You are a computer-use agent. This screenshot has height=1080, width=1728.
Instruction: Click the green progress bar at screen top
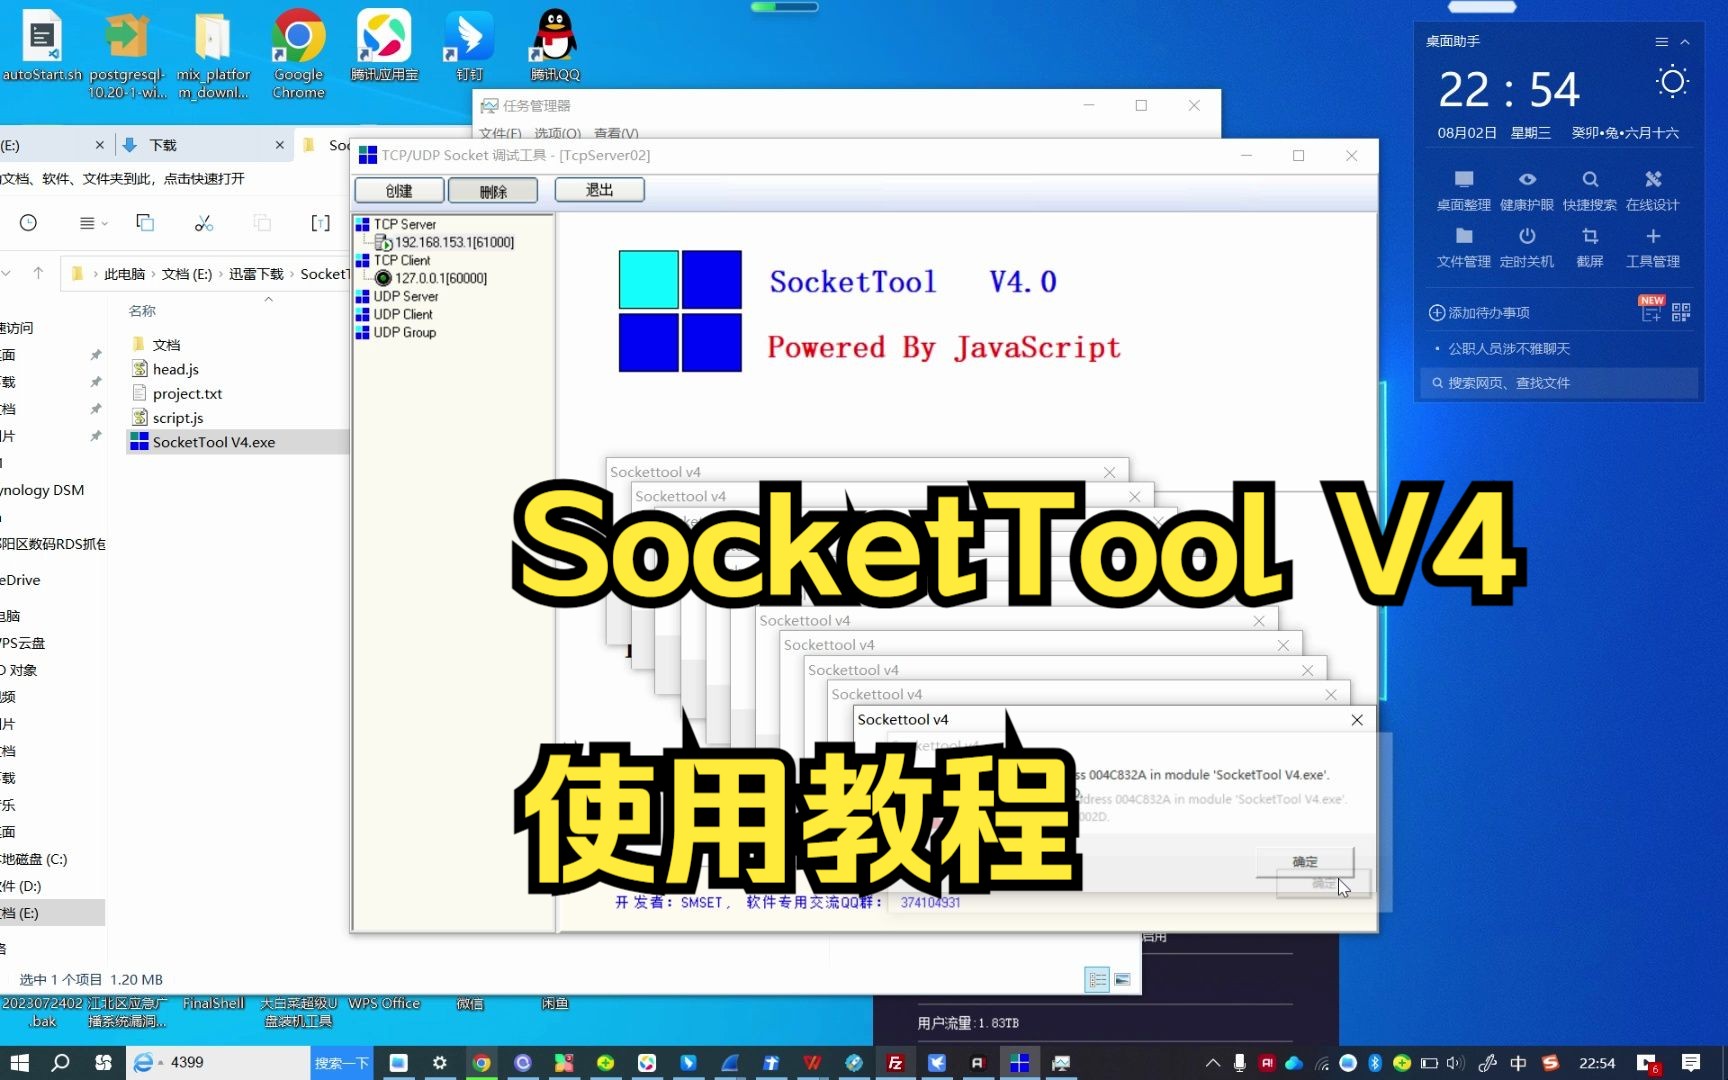point(784,7)
